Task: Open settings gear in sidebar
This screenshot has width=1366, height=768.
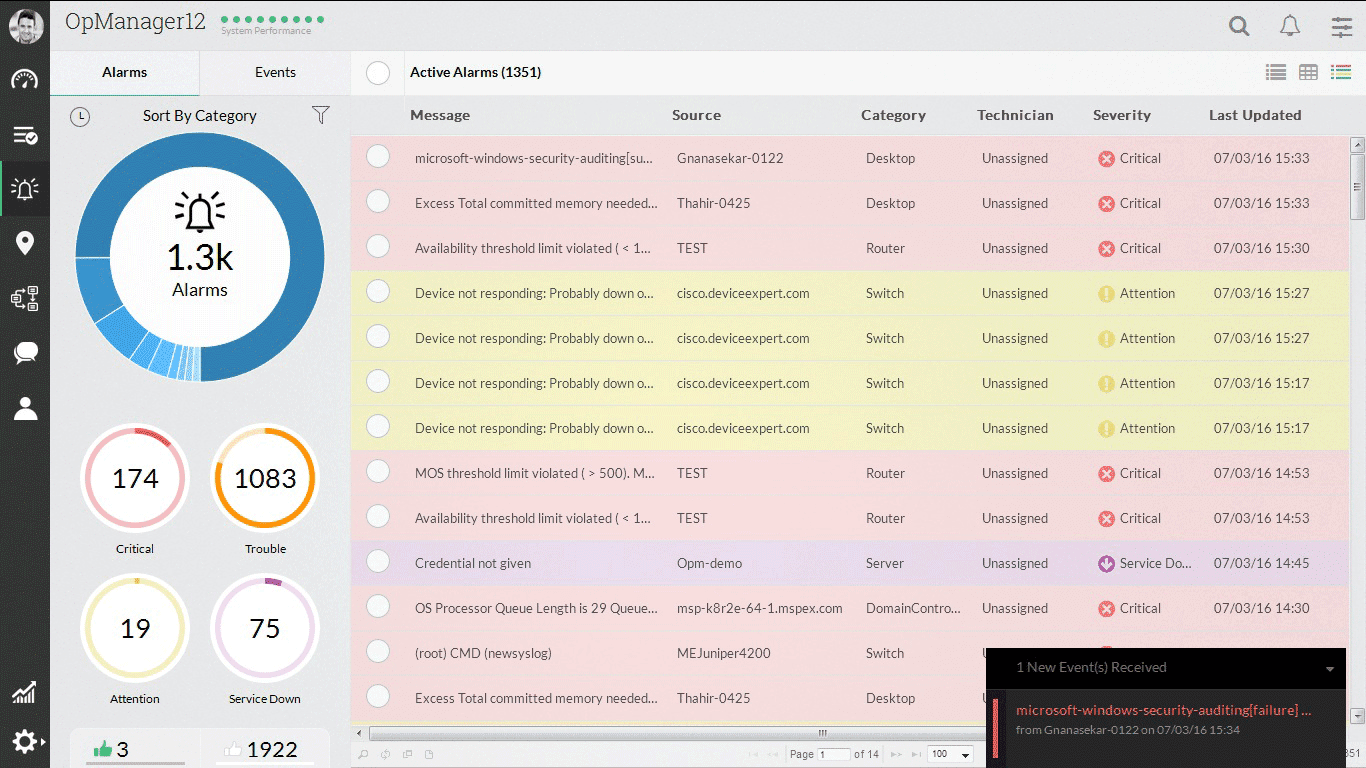Action: 25,741
